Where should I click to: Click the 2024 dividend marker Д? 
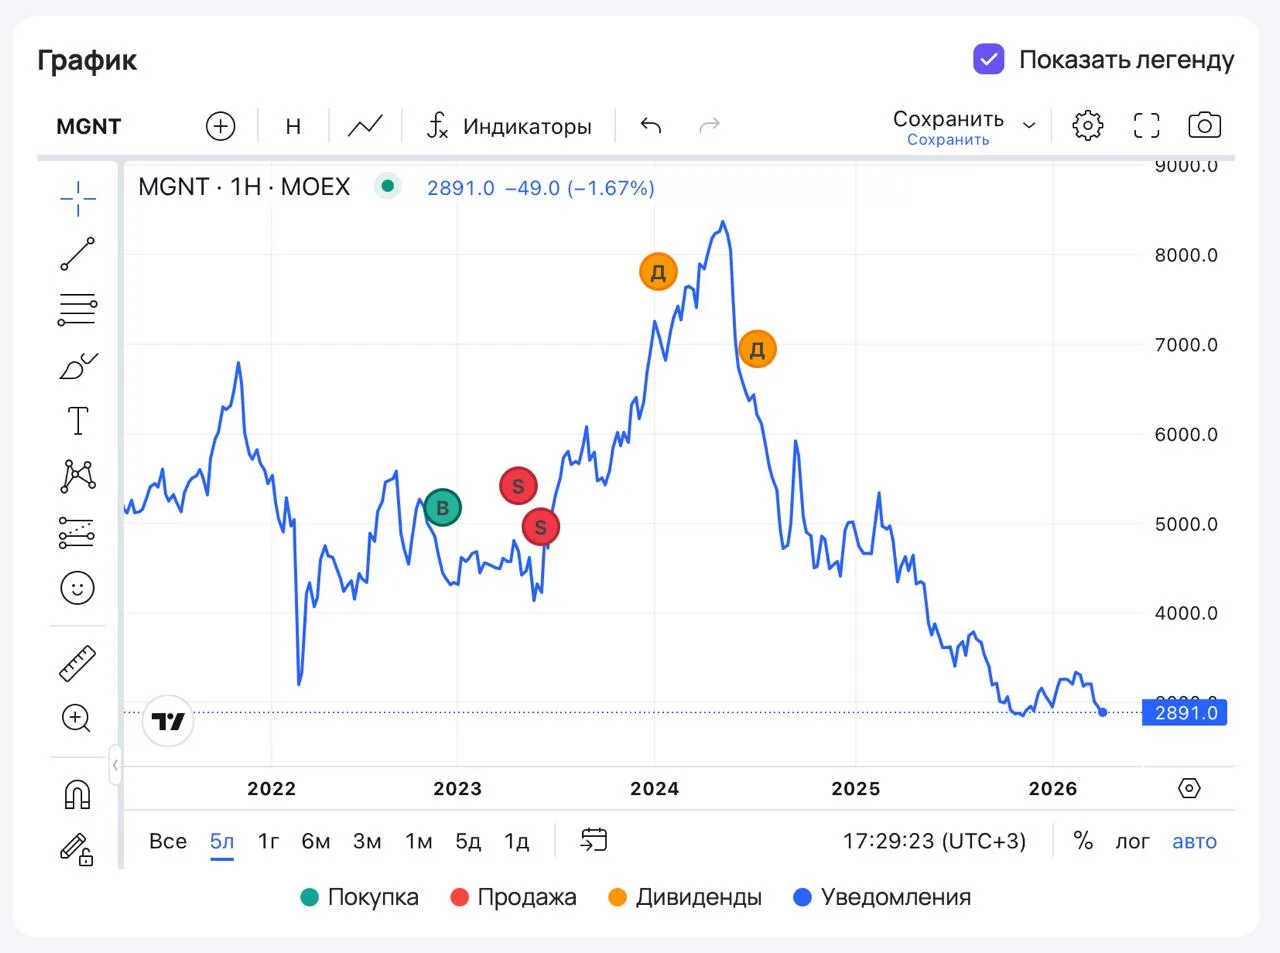coord(658,272)
